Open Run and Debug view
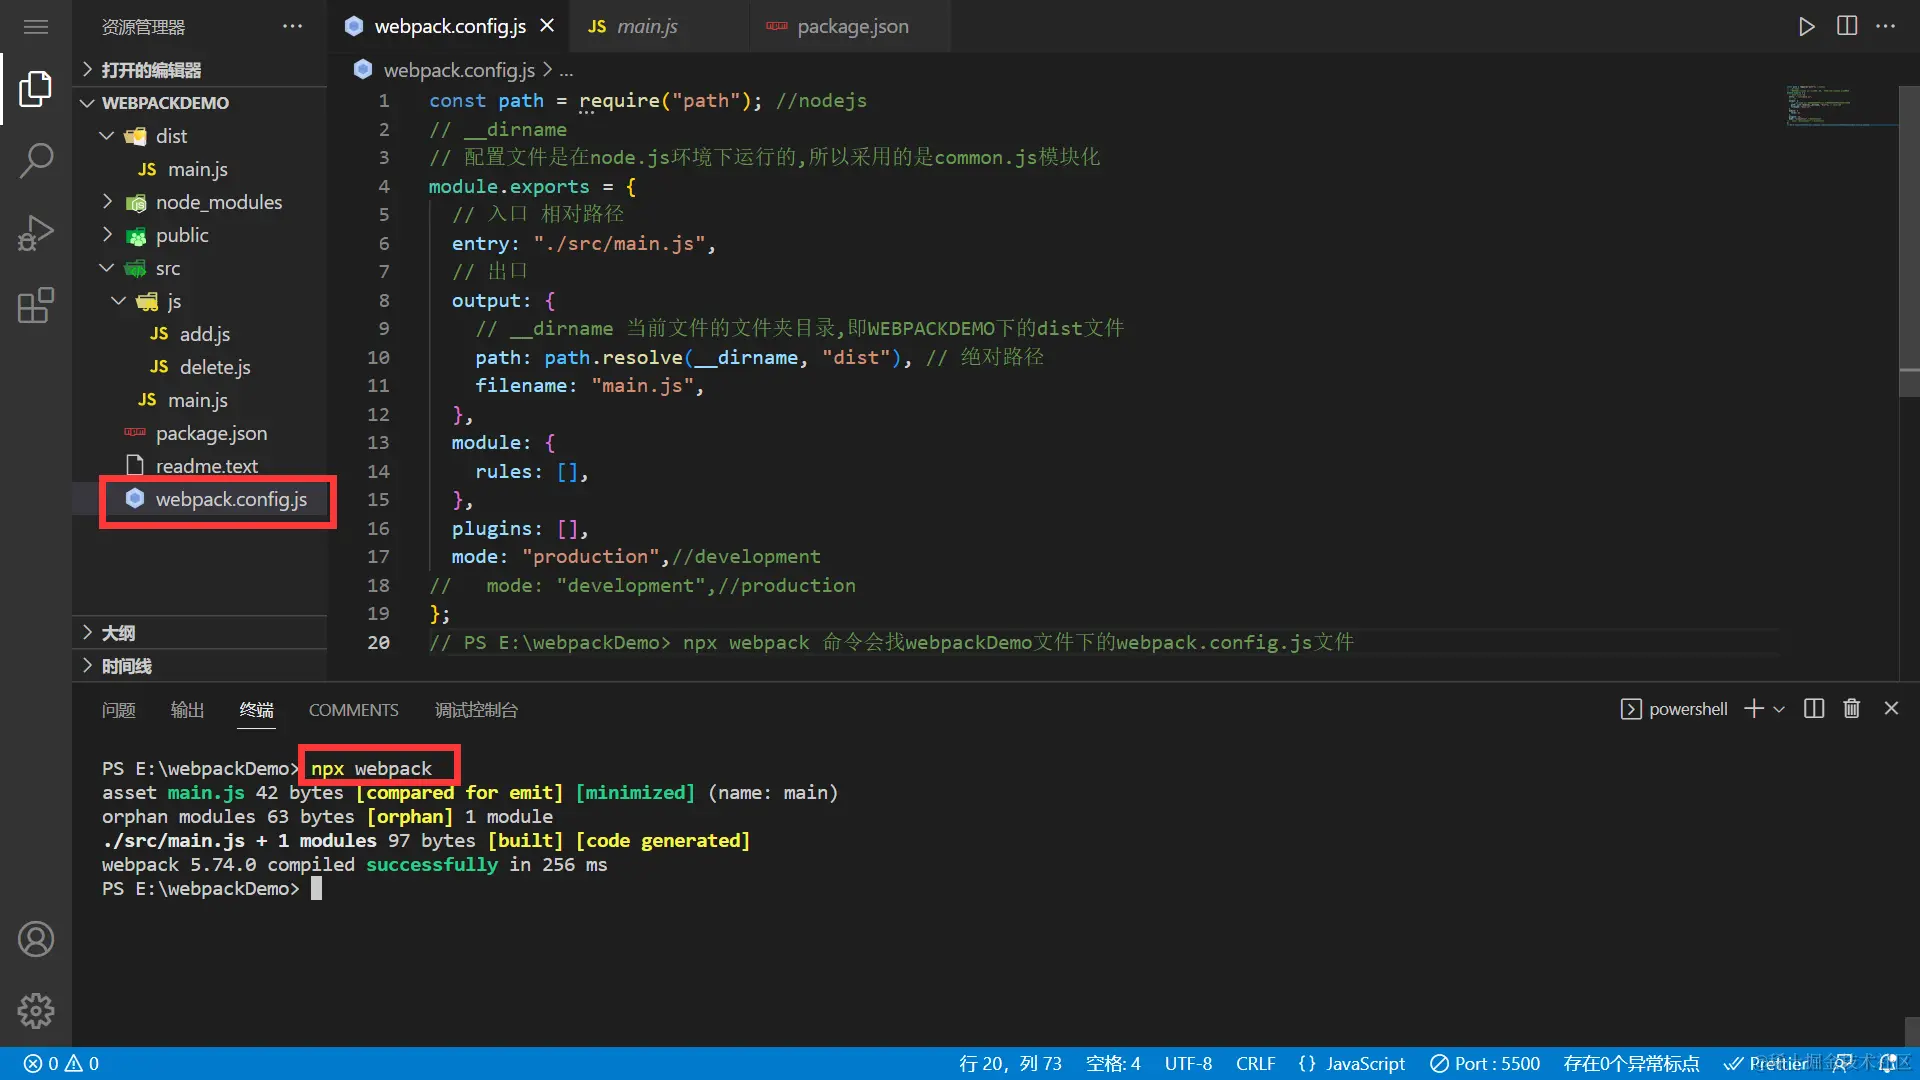 tap(36, 233)
